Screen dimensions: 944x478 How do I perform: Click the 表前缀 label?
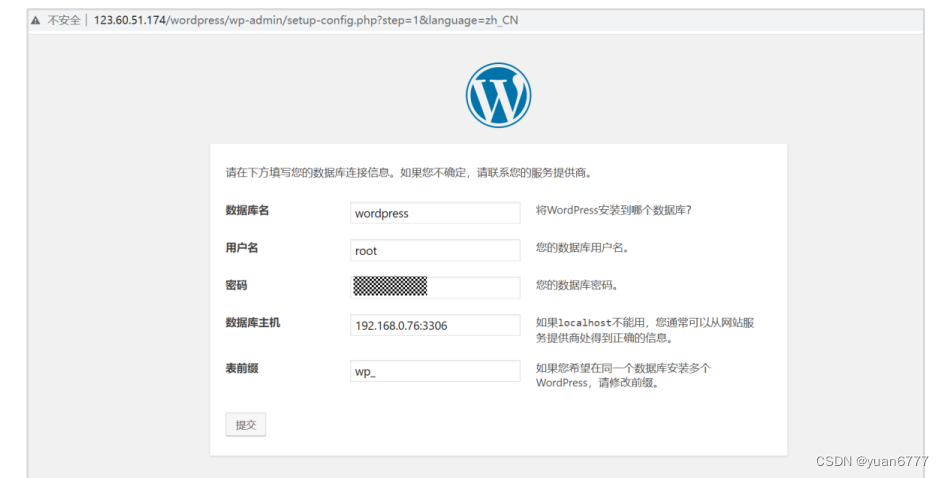coord(242,368)
